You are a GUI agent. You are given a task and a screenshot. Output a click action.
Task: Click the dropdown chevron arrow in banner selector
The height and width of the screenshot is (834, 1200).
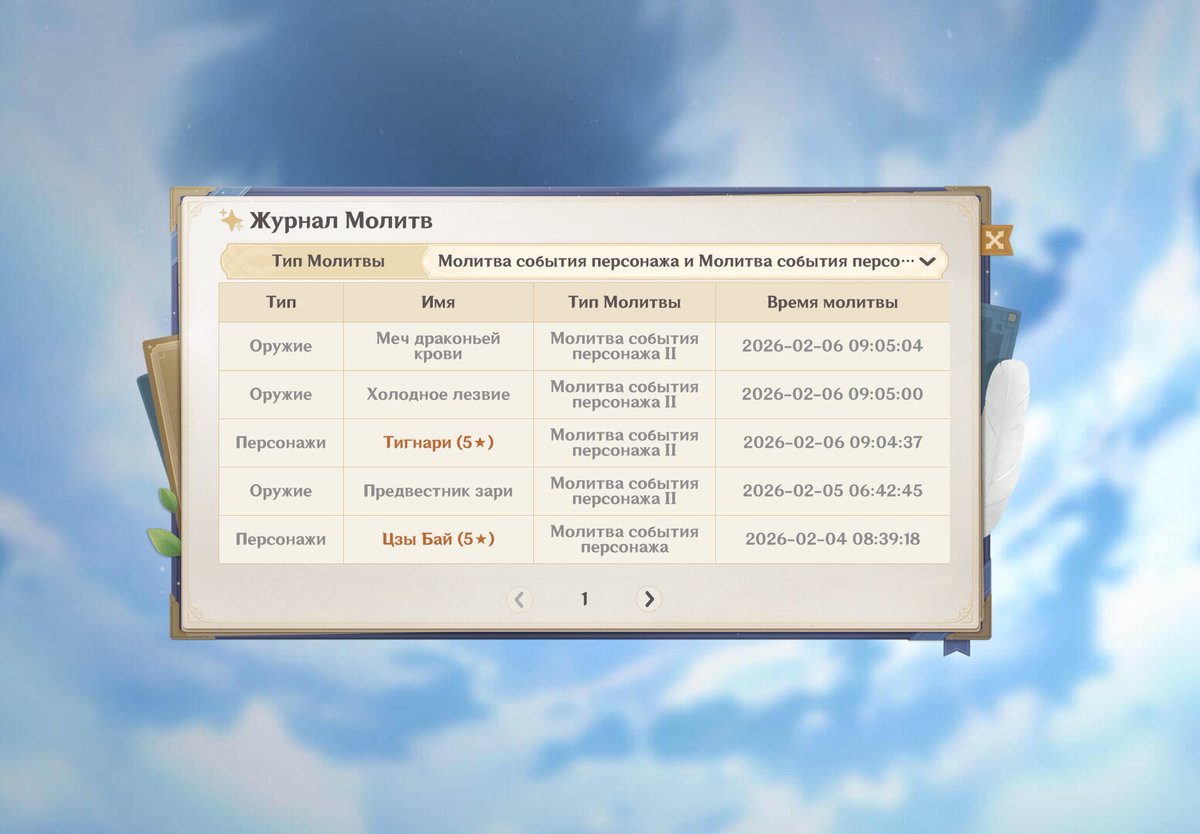[927, 262]
